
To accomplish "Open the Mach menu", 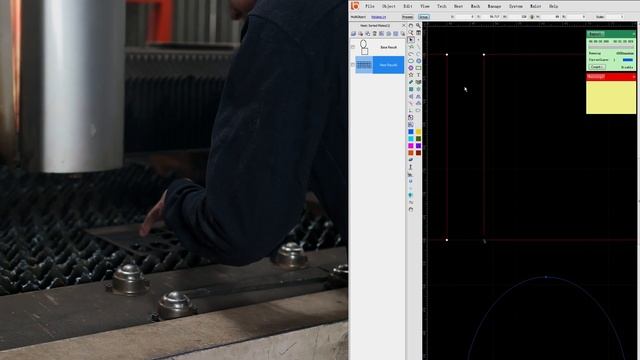I will [x=475, y=6].
